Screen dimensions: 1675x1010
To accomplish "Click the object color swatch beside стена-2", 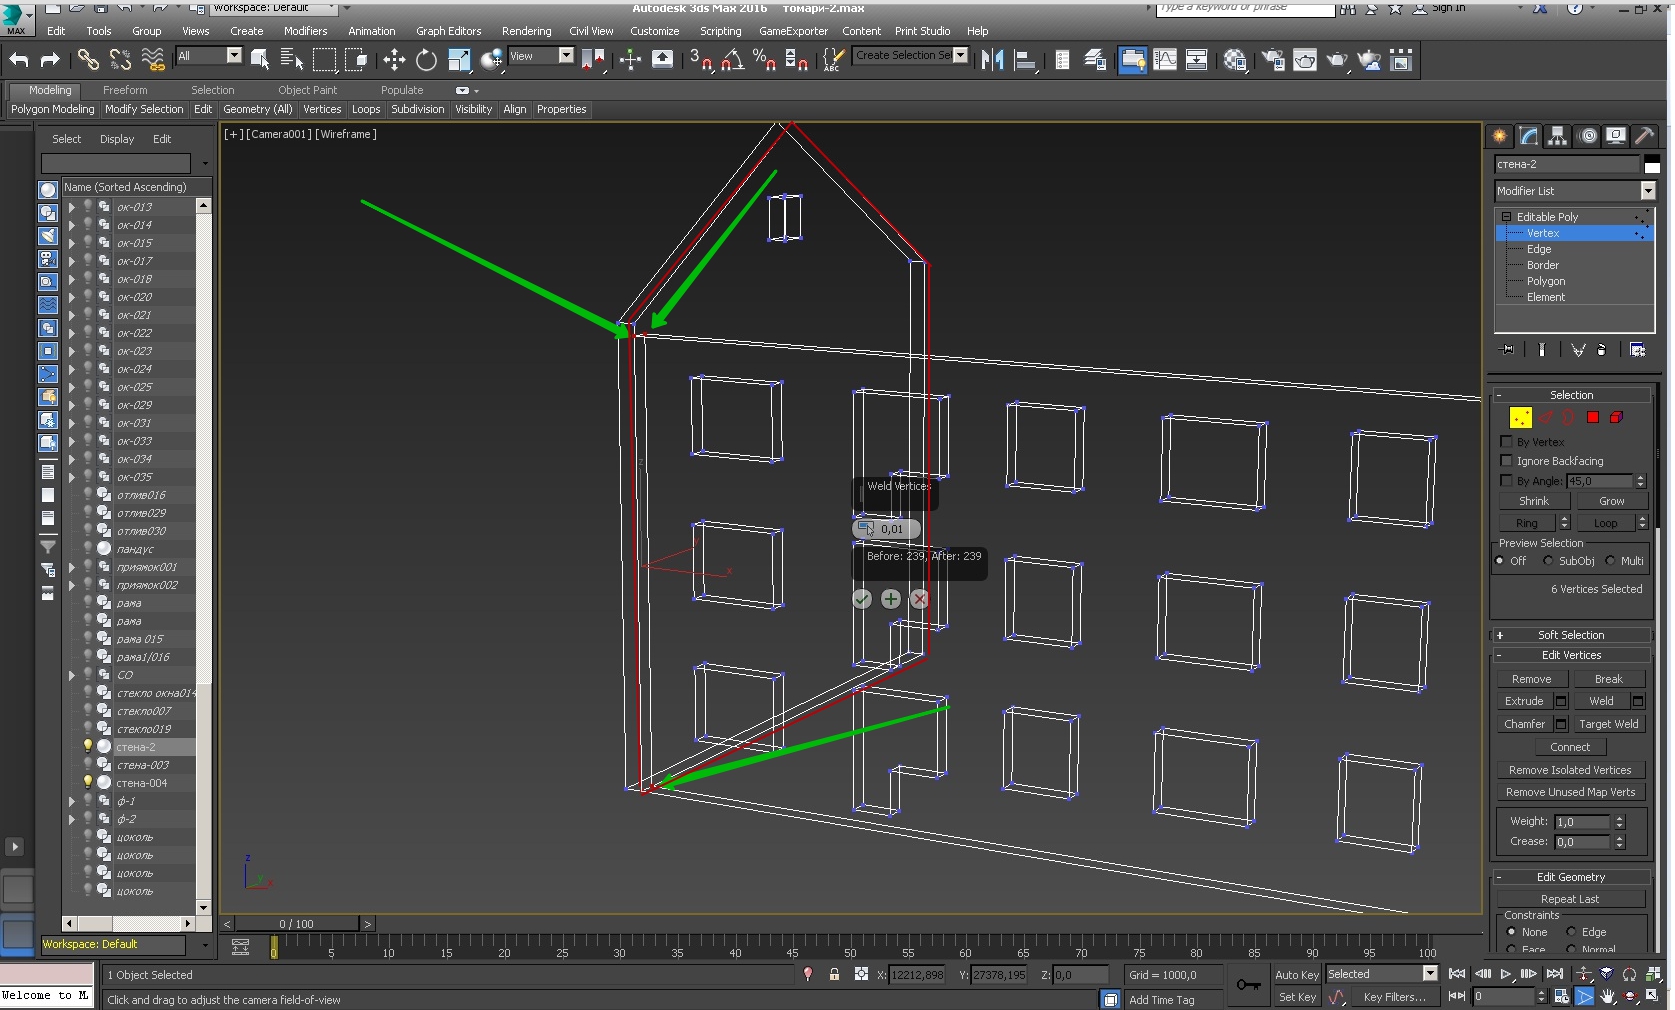I will (x=1652, y=165).
